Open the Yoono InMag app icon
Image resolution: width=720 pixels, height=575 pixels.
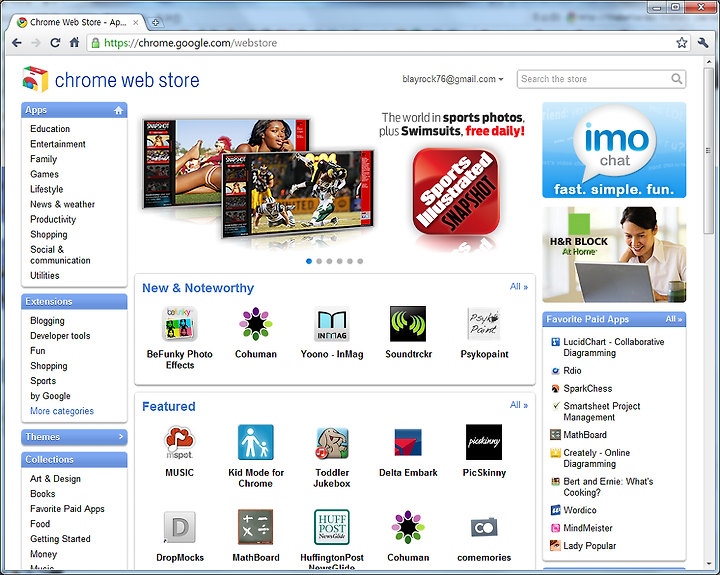pos(332,324)
